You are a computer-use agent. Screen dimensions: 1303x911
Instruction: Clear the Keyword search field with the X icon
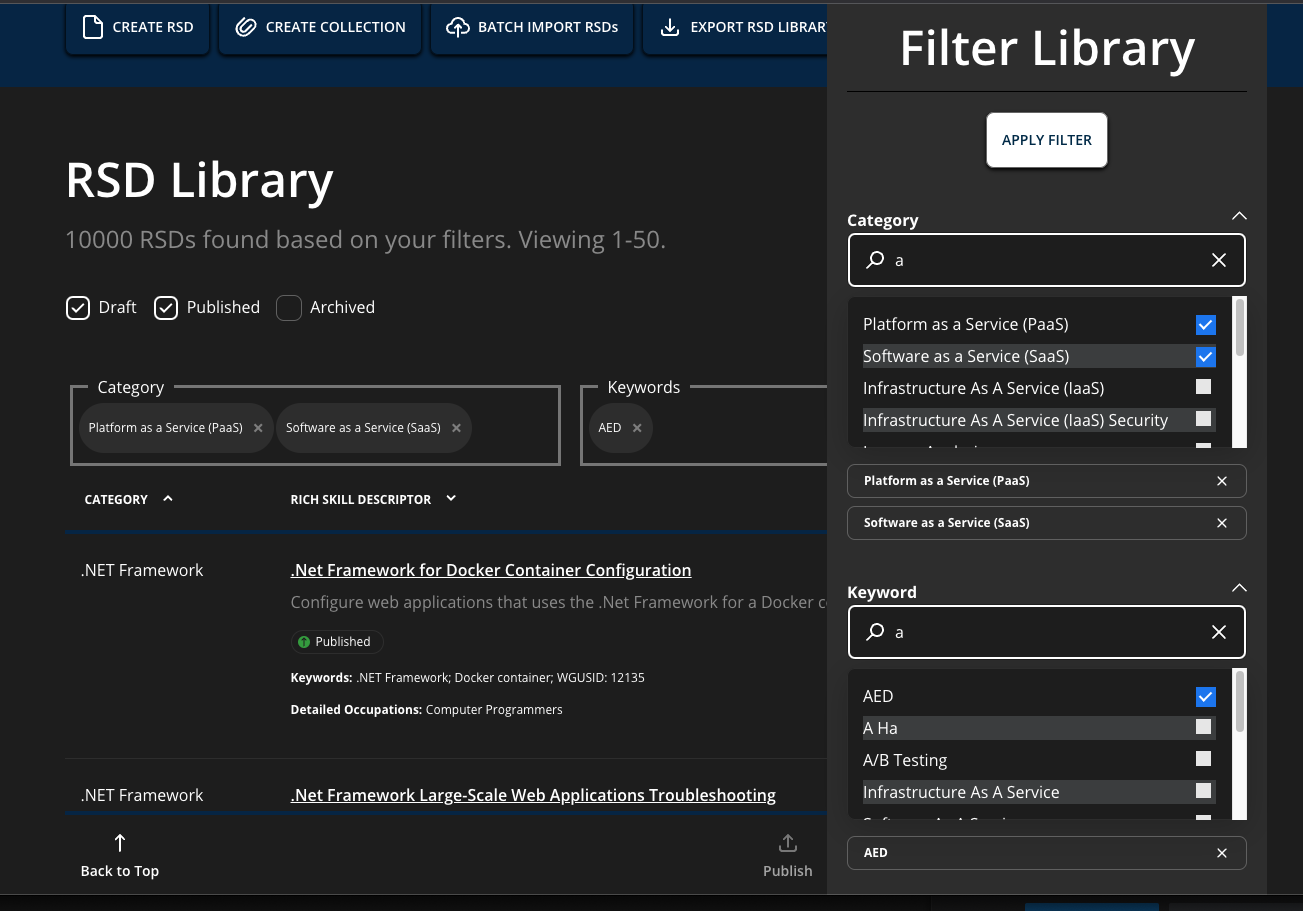pyautogui.click(x=1219, y=632)
